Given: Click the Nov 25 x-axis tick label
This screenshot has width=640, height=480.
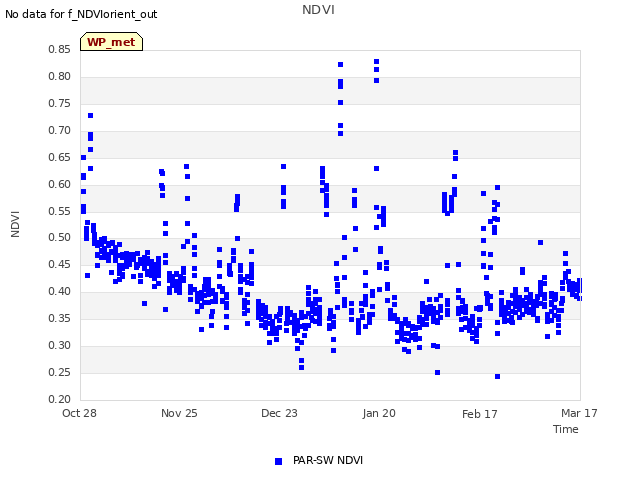Looking at the screenshot, I should (179, 413).
